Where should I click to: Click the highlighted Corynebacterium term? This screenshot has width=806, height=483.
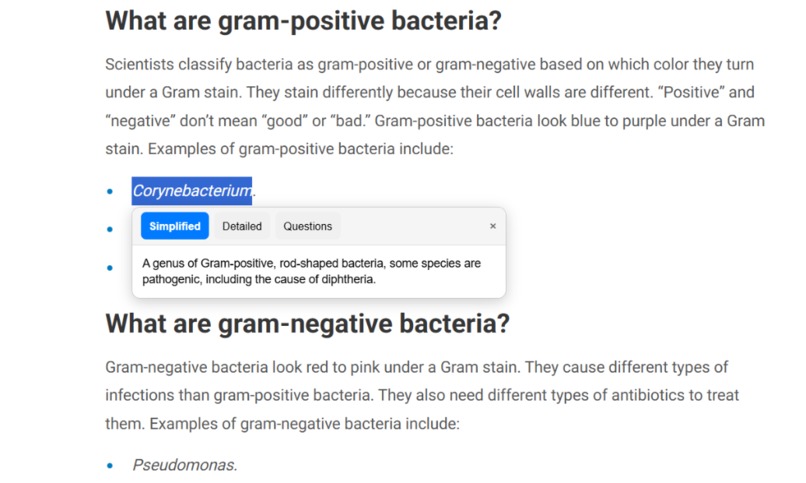[192, 191]
